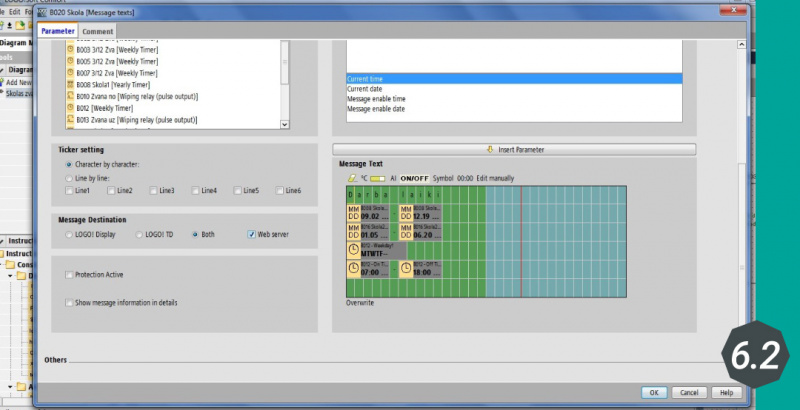Click the eraser icon in Message Text toolbar
This screenshot has width=800, height=410.
pyautogui.click(x=351, y=177)
